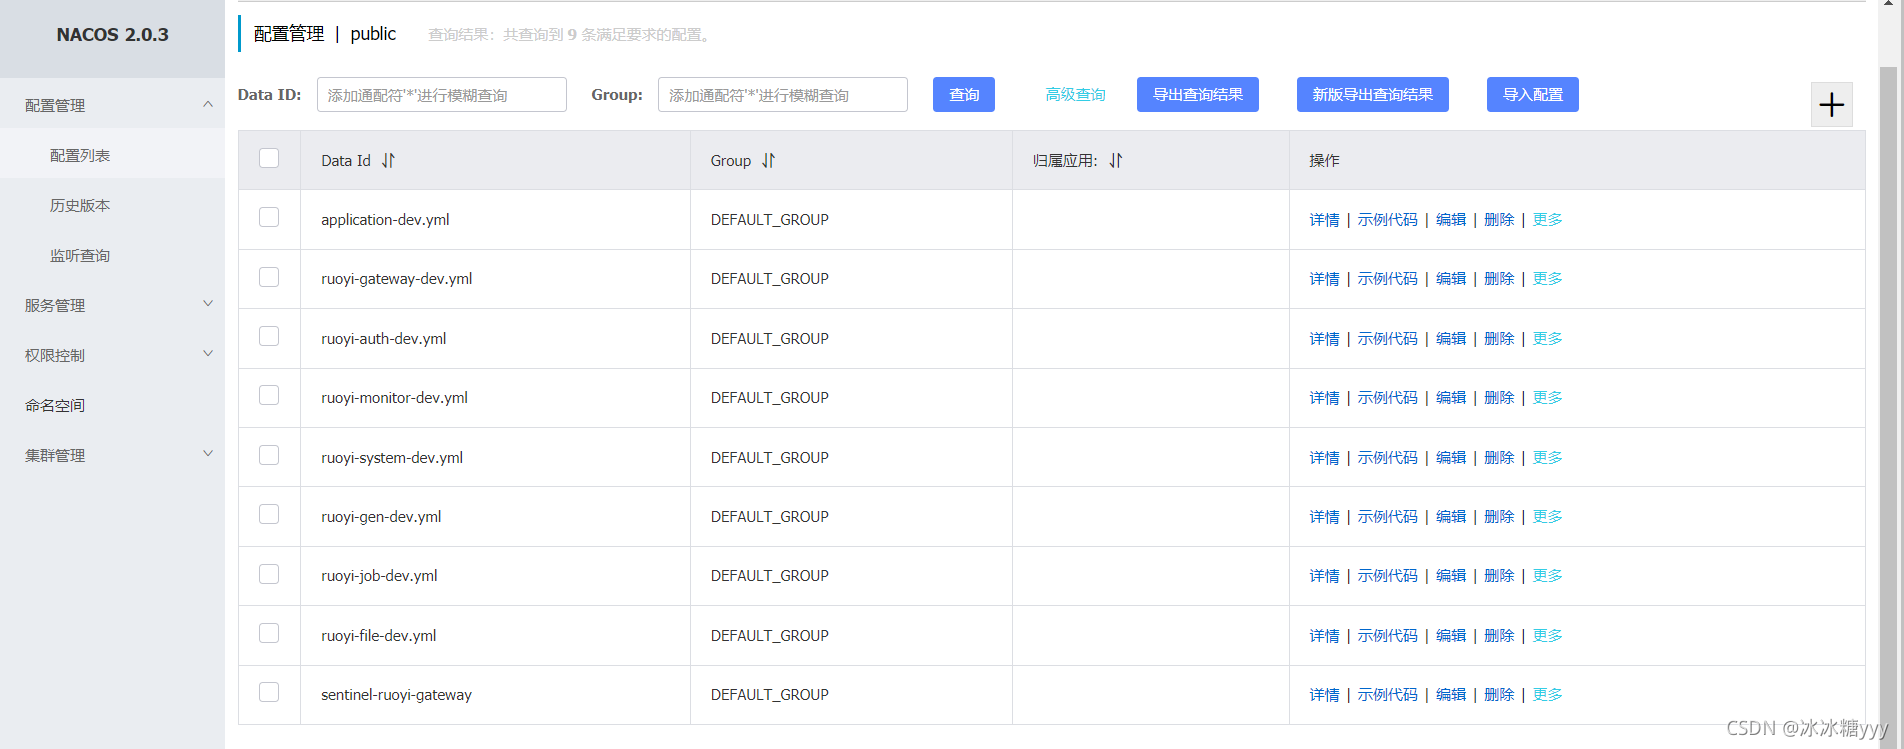Screen dimensions: 1904x749
Task: Expand the 集群管理 sidebar chevron
Action: click(x=208, y=454)
